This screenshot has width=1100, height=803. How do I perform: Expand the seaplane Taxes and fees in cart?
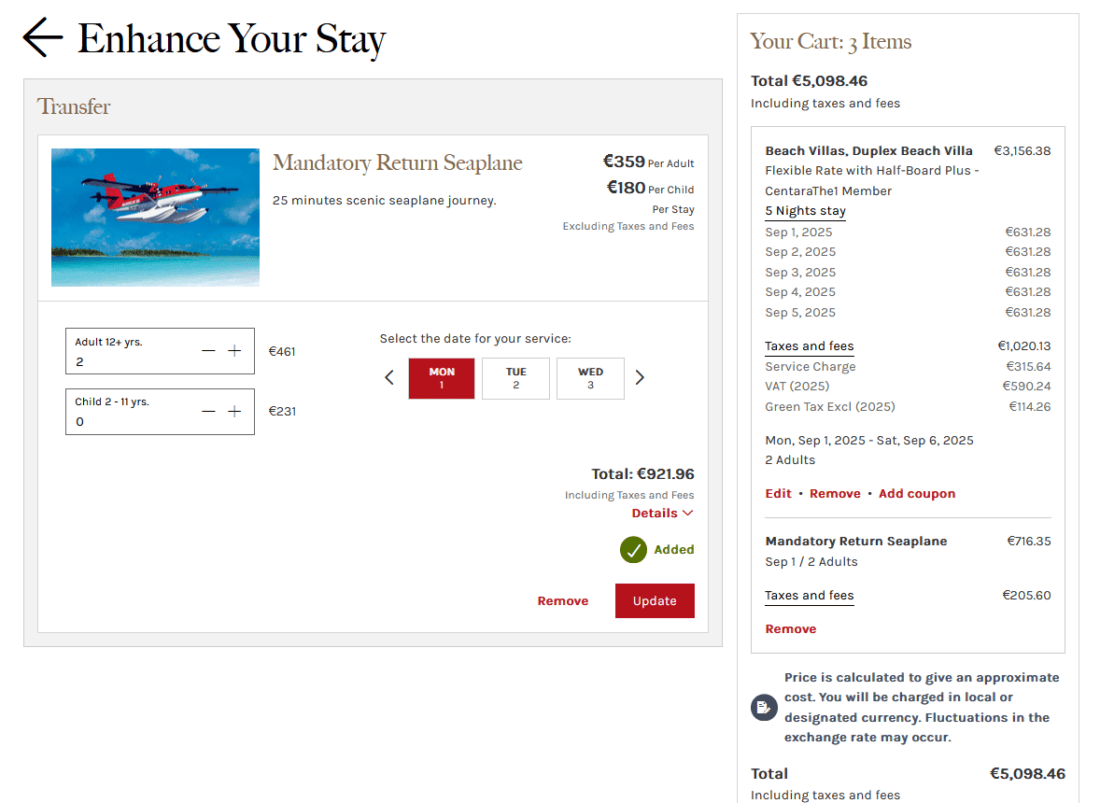(x=809, y=595)
